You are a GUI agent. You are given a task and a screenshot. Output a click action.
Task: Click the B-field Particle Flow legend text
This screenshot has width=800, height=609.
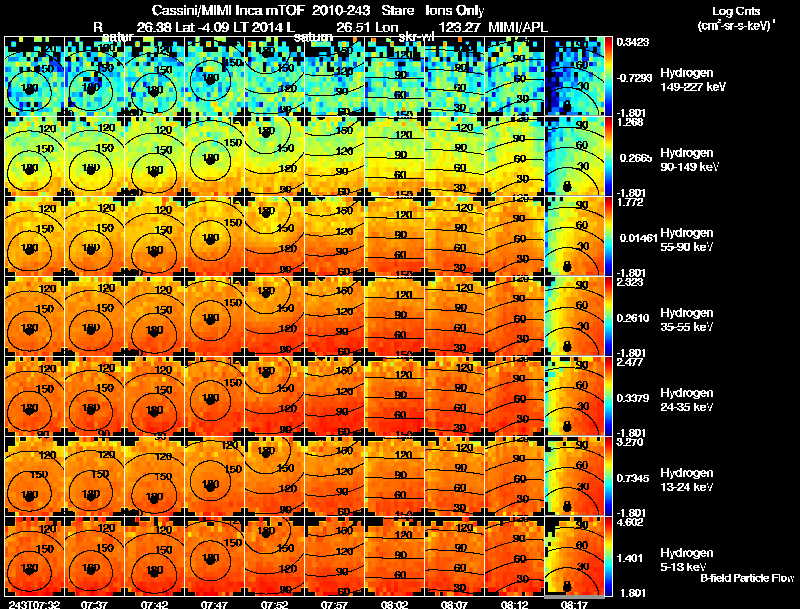point(746,578)
